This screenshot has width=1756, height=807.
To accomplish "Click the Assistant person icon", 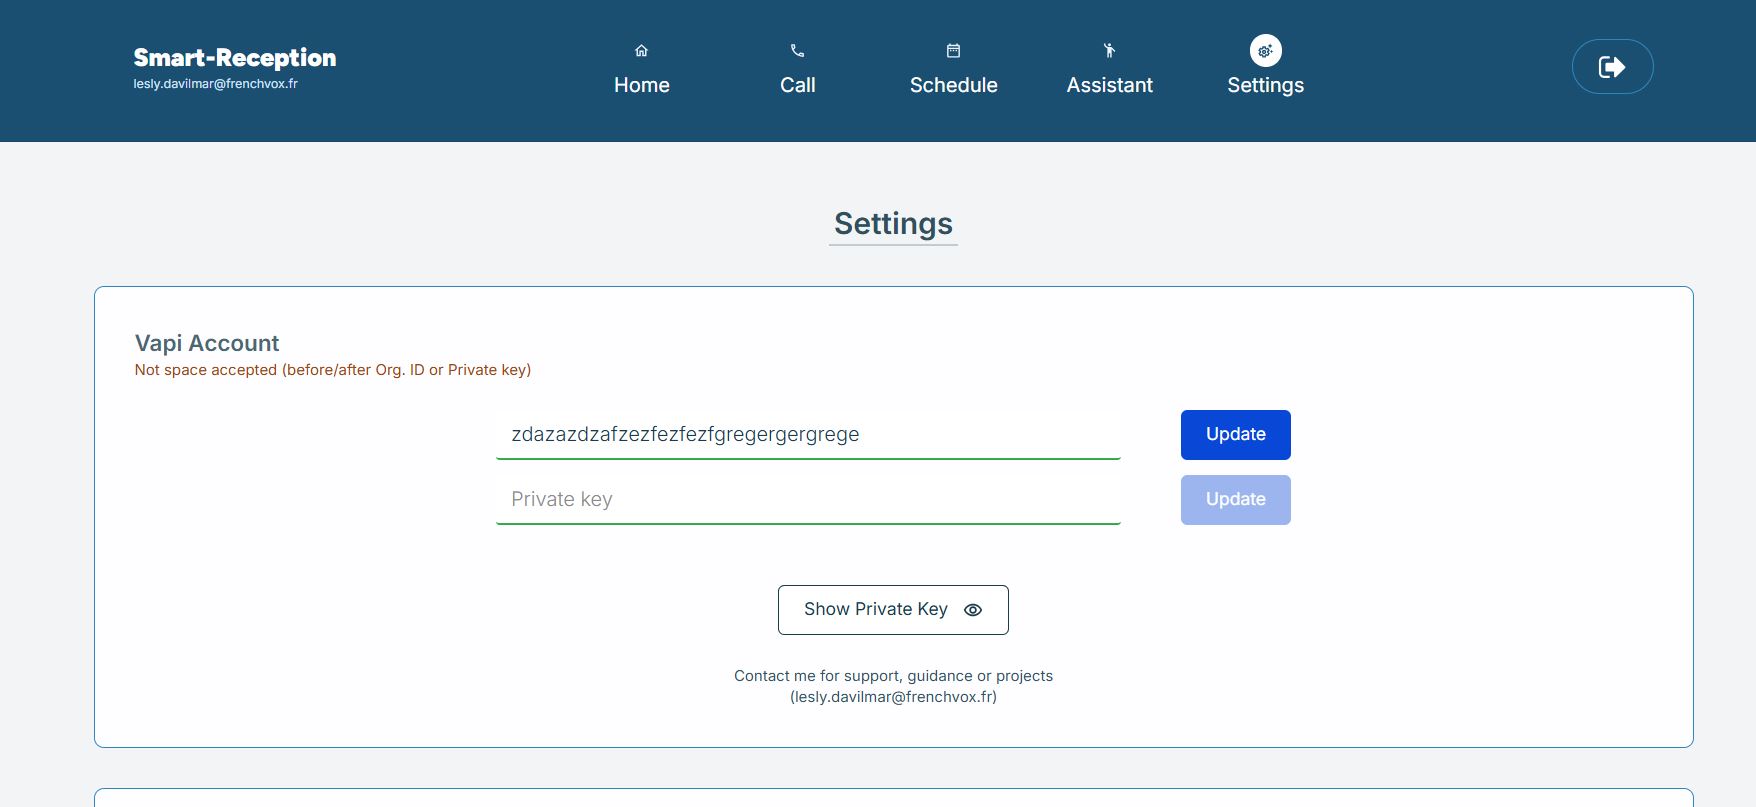I will click(x=1109, y=51).
